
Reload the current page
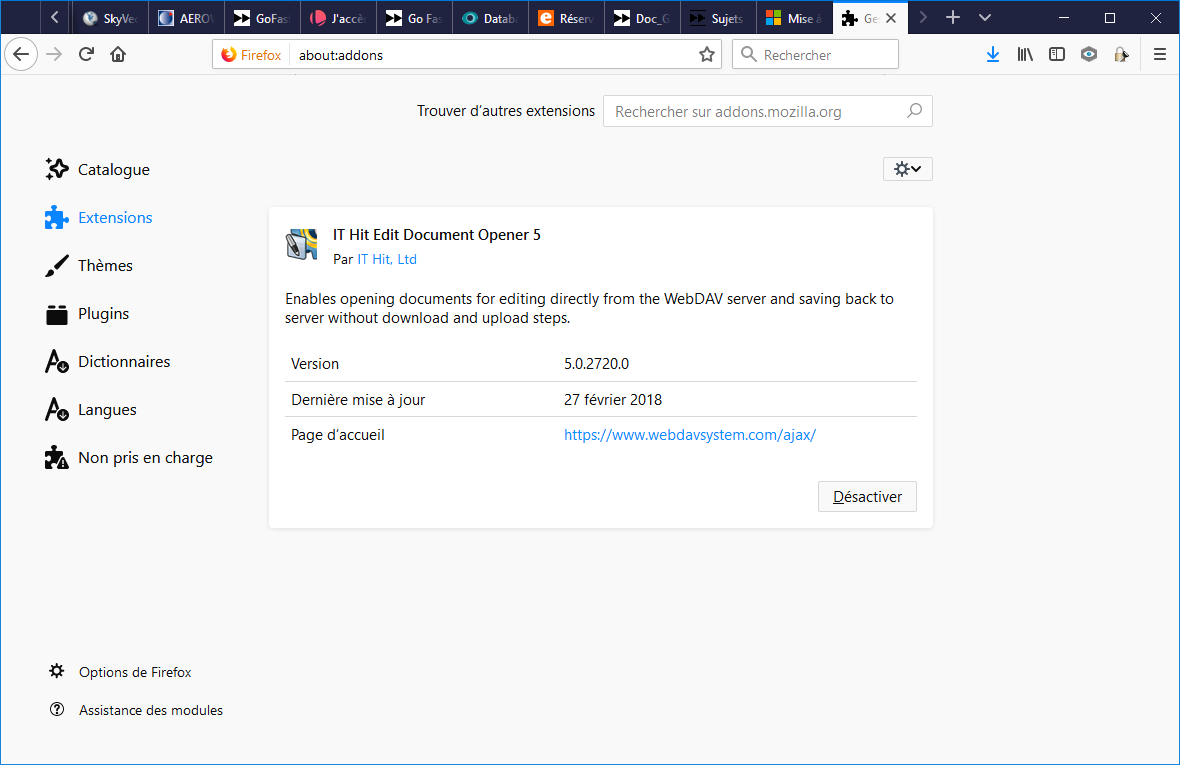[x=86, y=55]
